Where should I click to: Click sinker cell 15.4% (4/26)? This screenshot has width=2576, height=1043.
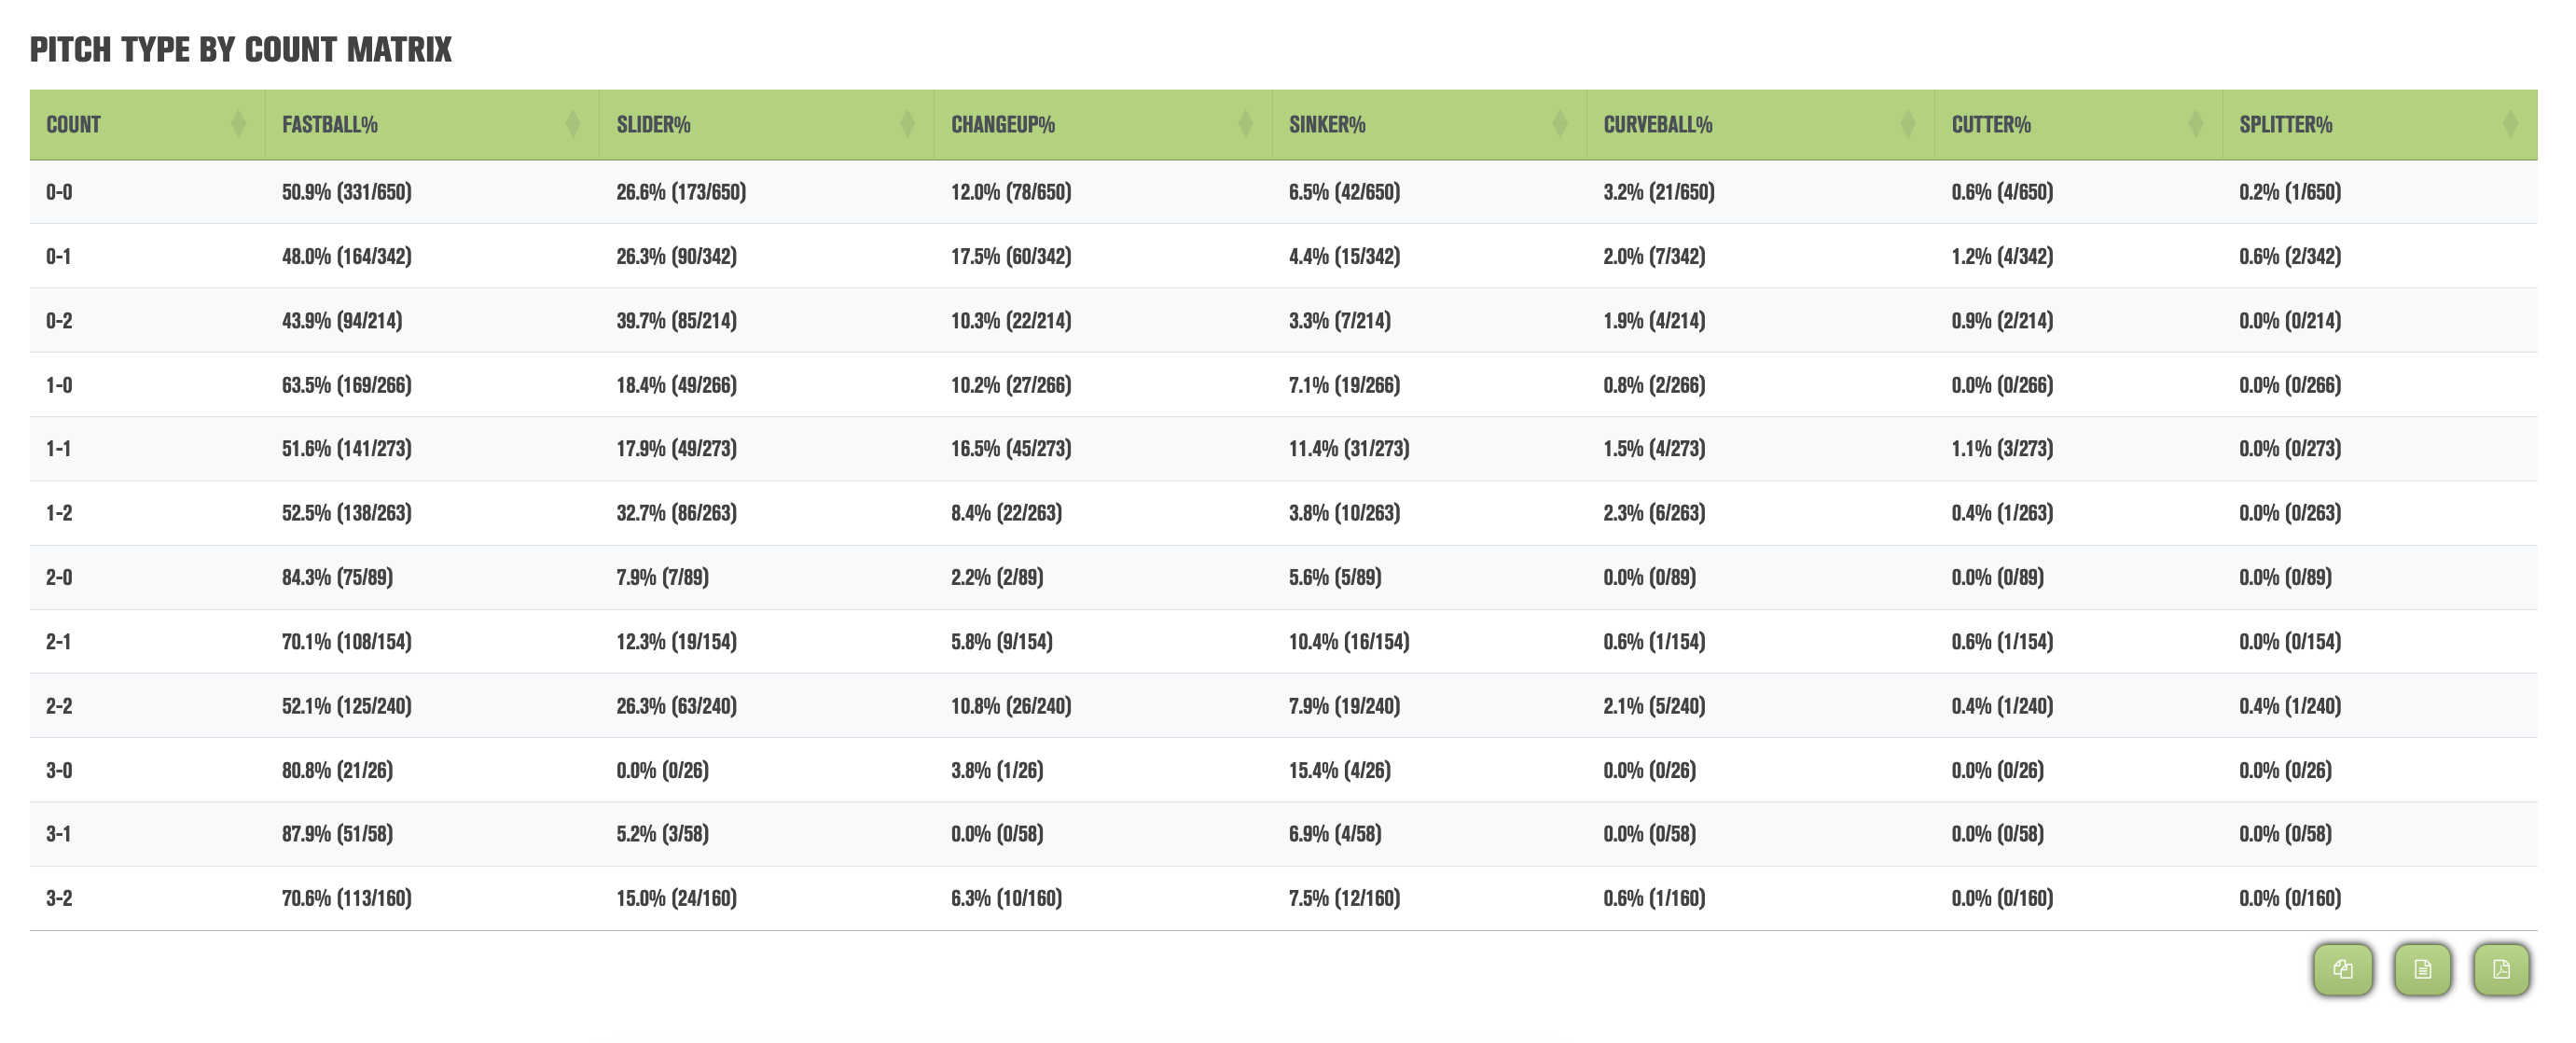click(1340, 770)
